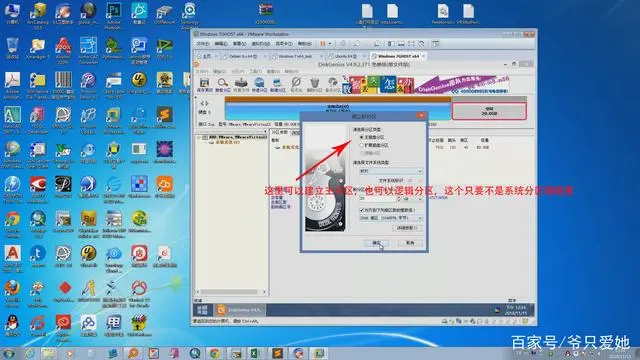The image size is (640, 360).
Task: Select the Recycle Bin desktop icon
Action: [13, 49]
